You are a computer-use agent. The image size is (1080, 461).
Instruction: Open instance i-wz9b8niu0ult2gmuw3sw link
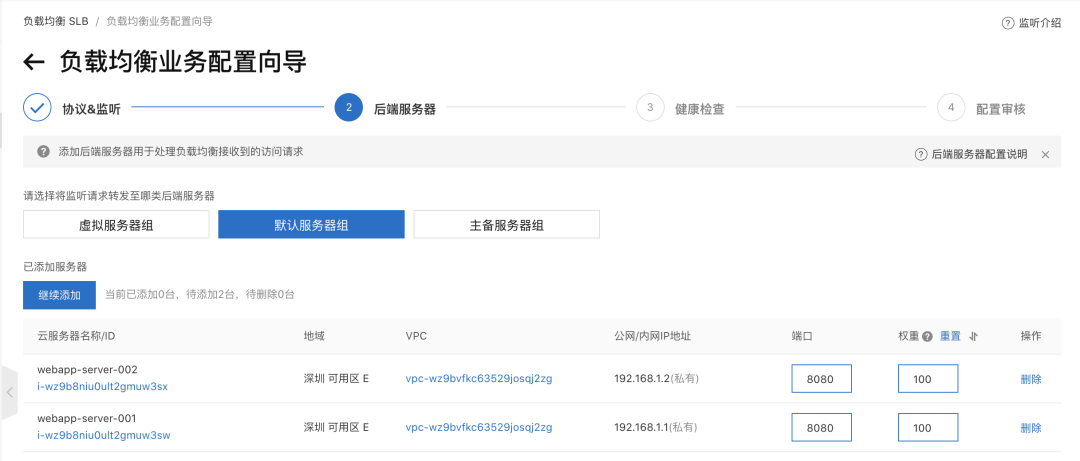104,436
